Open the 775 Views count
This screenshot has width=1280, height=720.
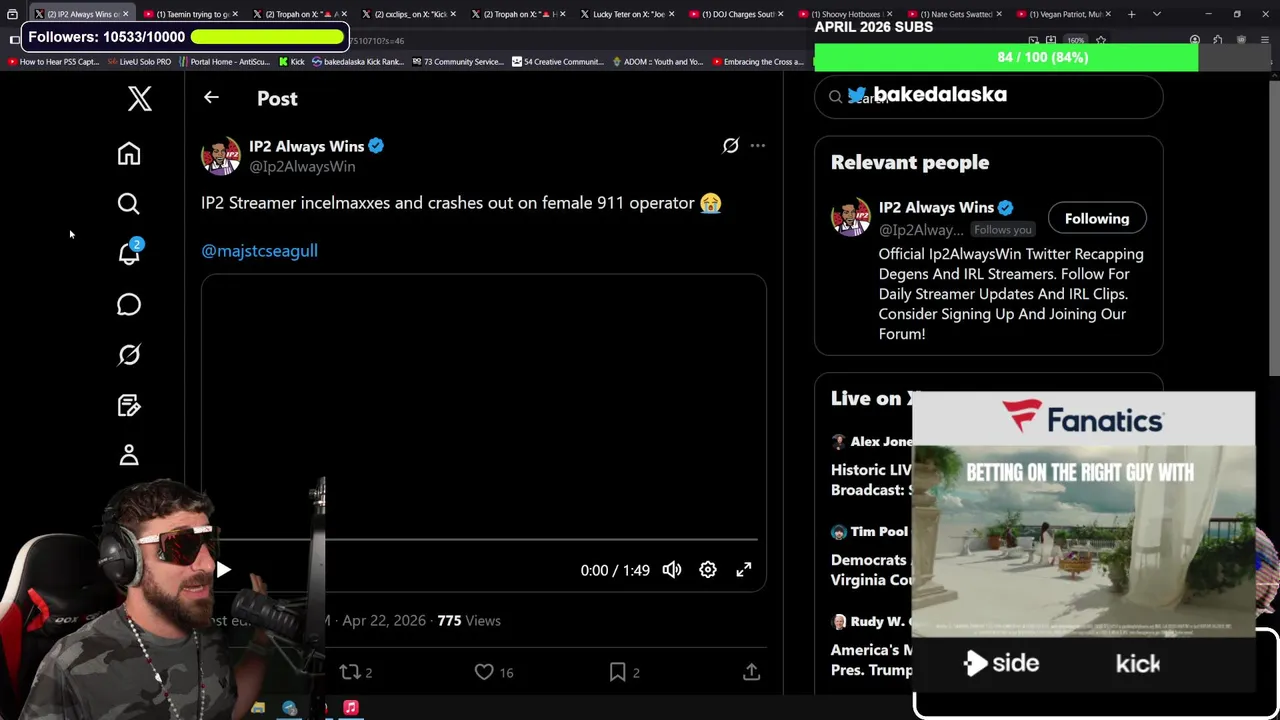click(x=469, y=621)
